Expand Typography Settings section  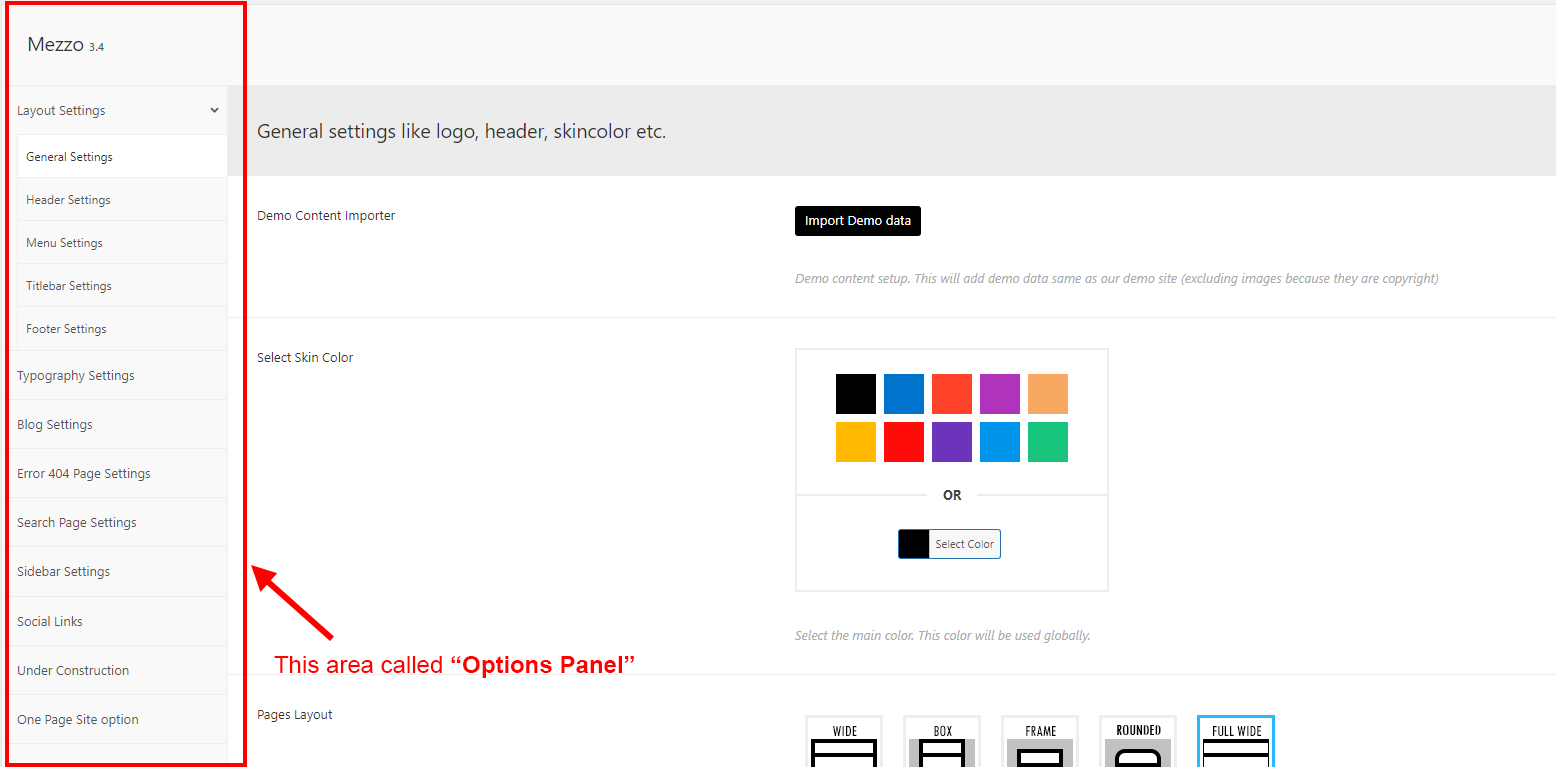(x=76, y=376)
